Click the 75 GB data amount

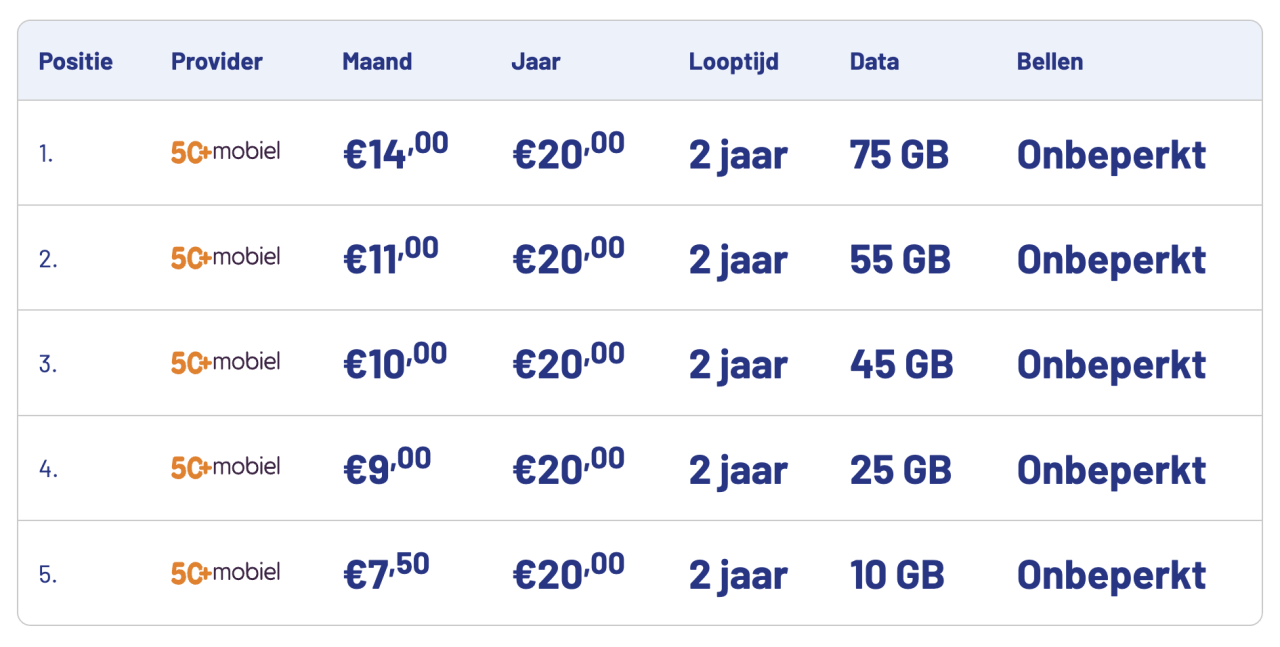(899, 154)
